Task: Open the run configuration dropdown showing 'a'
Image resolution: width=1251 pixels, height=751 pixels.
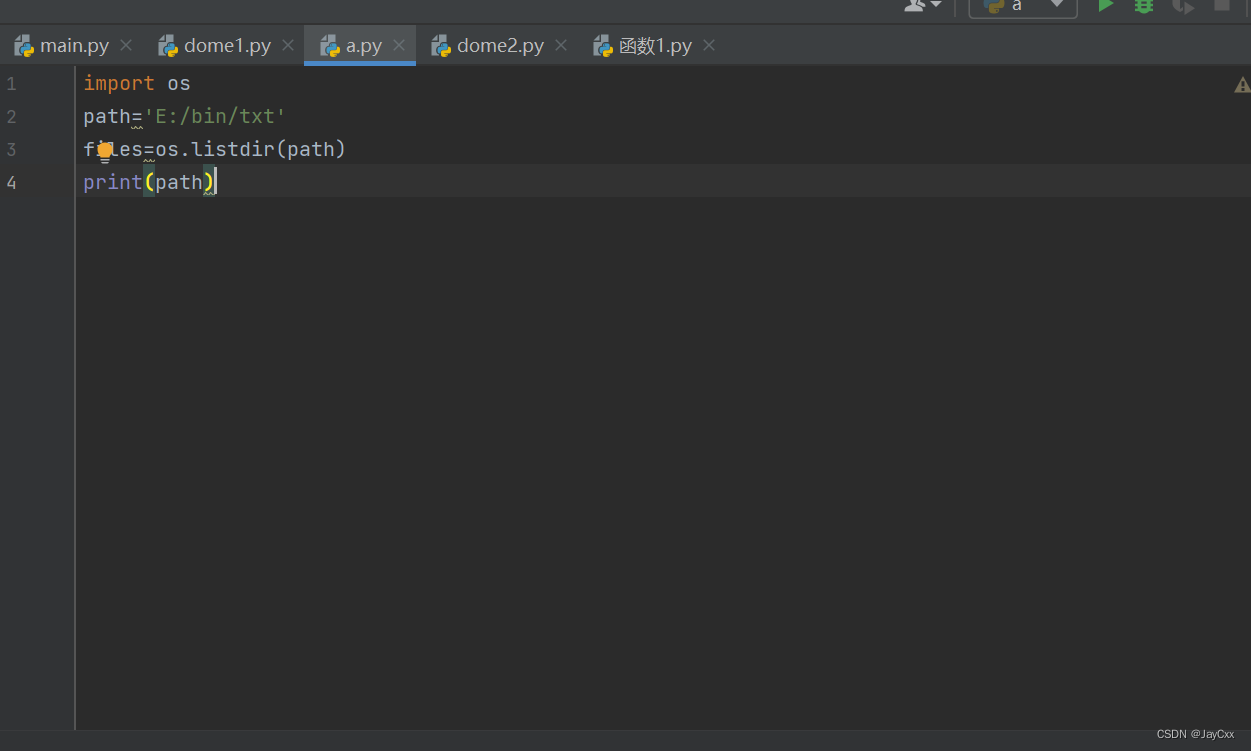Action: click(x=1017, y=6)
